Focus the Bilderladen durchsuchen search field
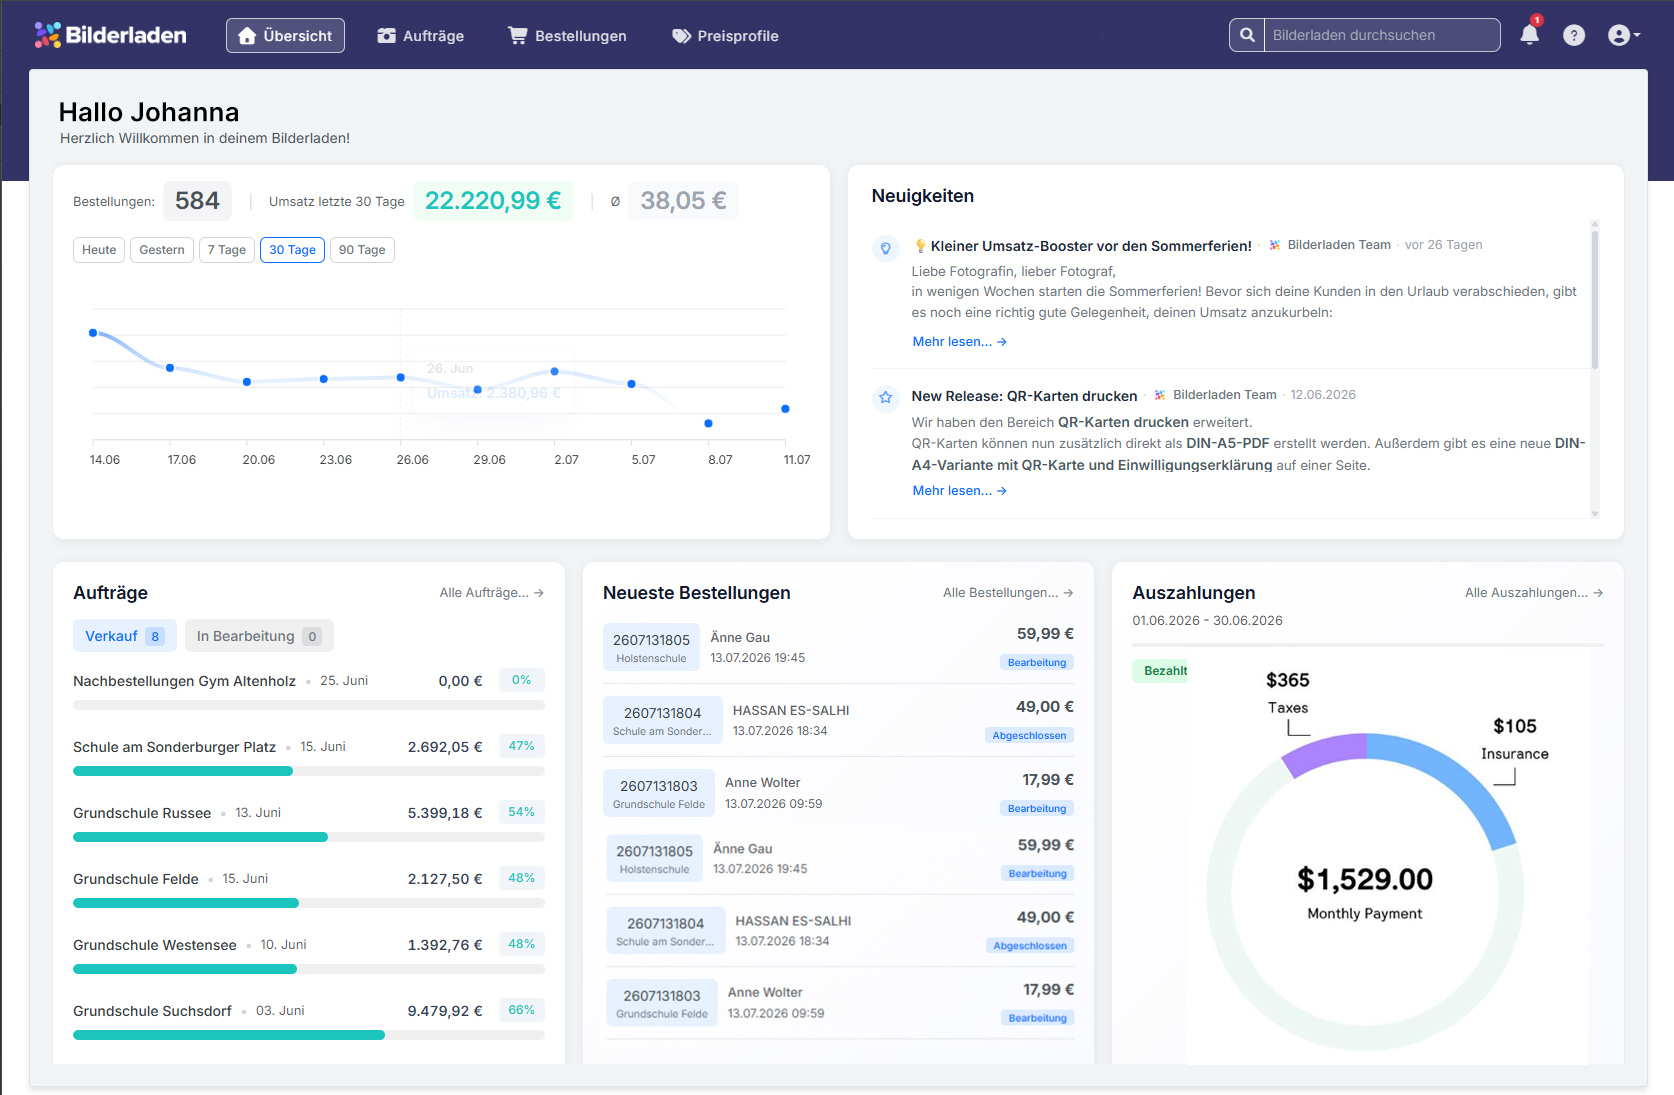1674x1095 pixels. pyautogui.click(x=1382, y=35)
